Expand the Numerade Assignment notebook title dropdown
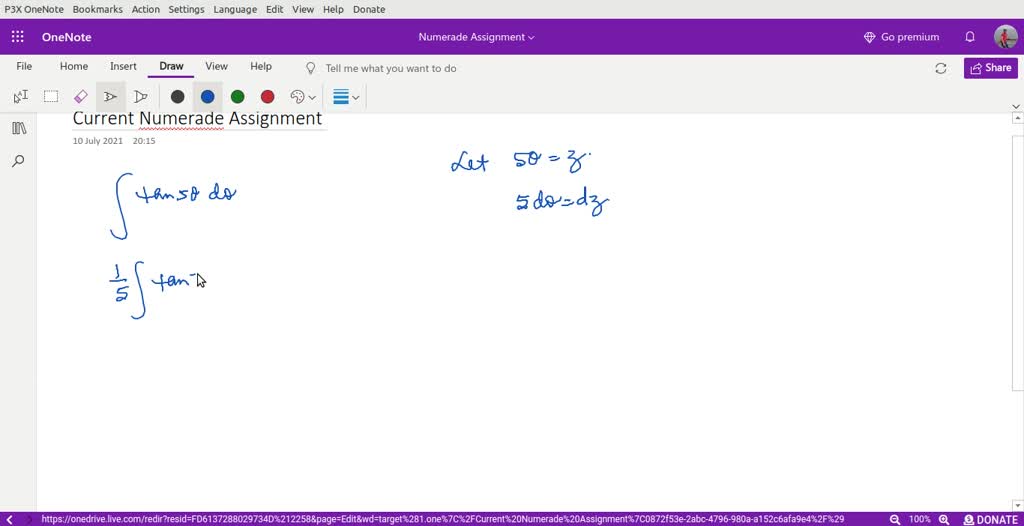 click(476, 37)
